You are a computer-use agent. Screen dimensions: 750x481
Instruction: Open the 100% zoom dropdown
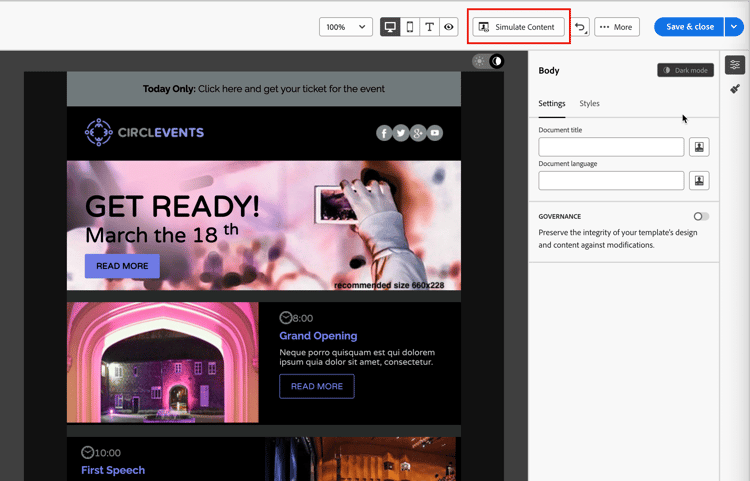(346, 27)
